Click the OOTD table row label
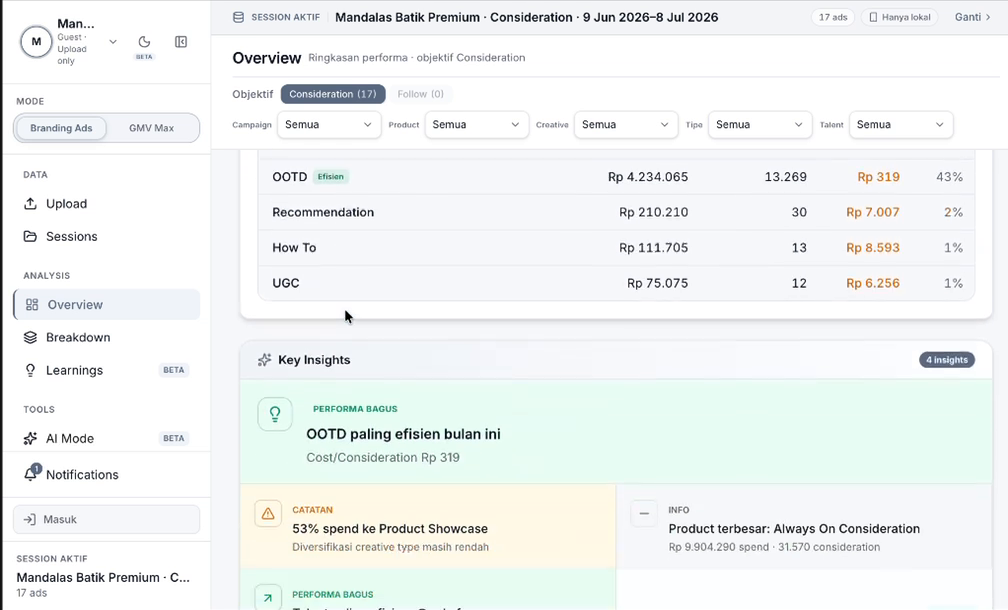The image size is (1008, 610). pos(289,177)
